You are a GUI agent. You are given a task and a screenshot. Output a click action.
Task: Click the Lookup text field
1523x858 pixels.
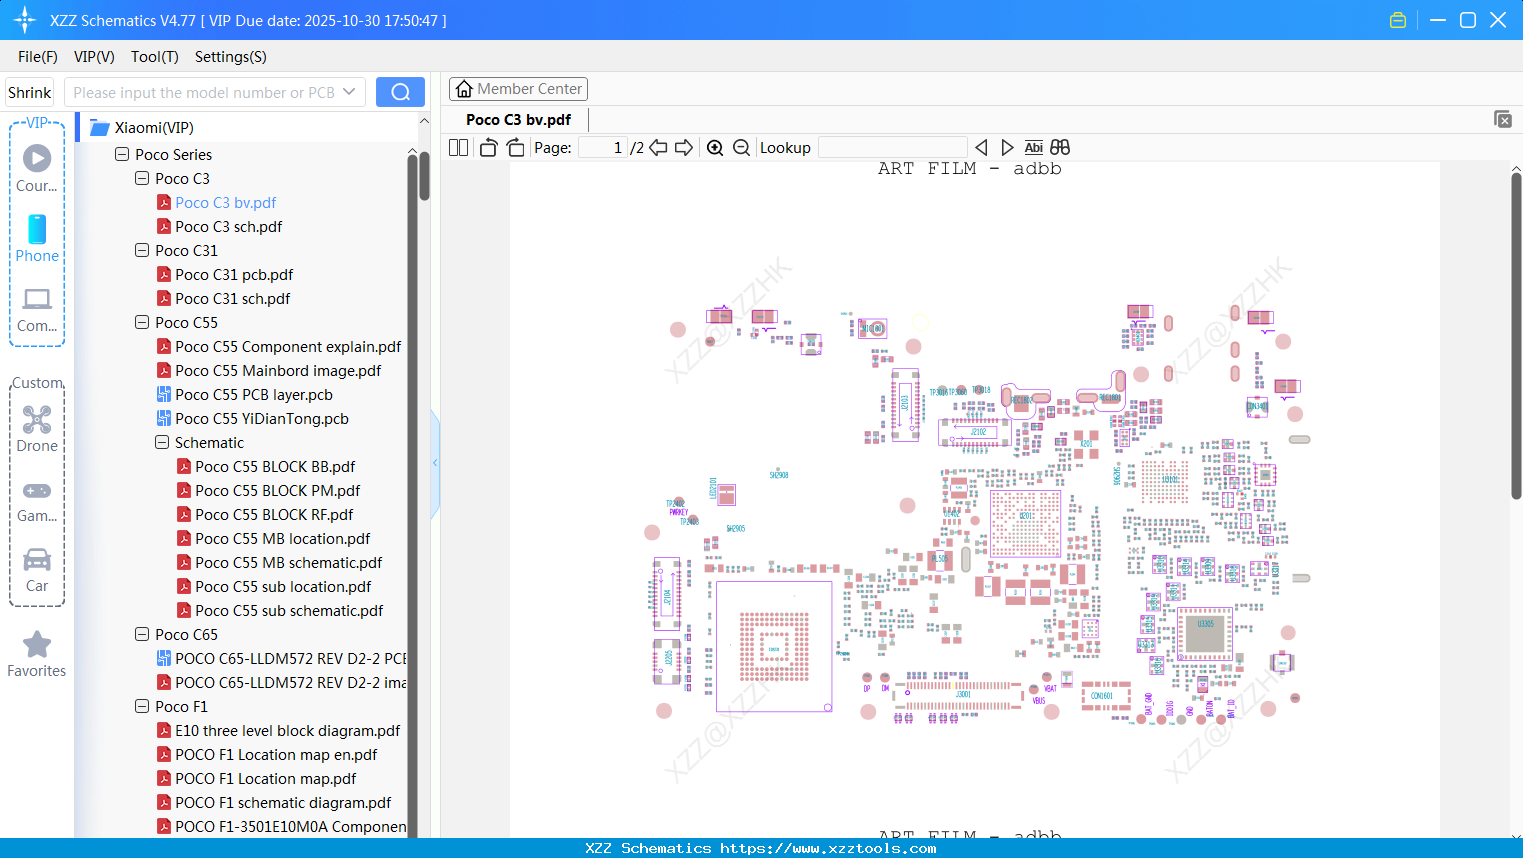coord(892,148)
